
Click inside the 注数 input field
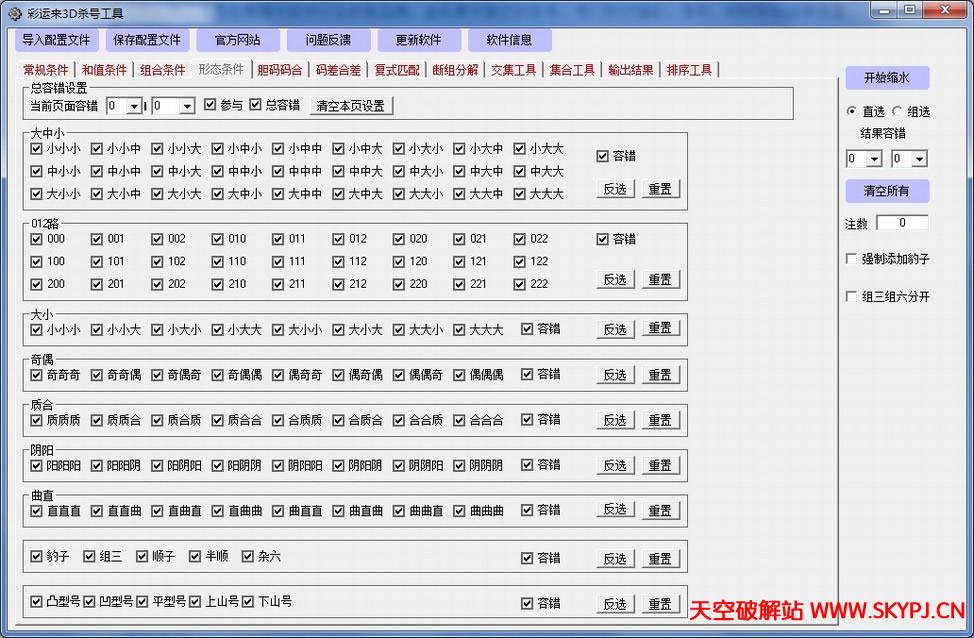[x=902, y=223]
